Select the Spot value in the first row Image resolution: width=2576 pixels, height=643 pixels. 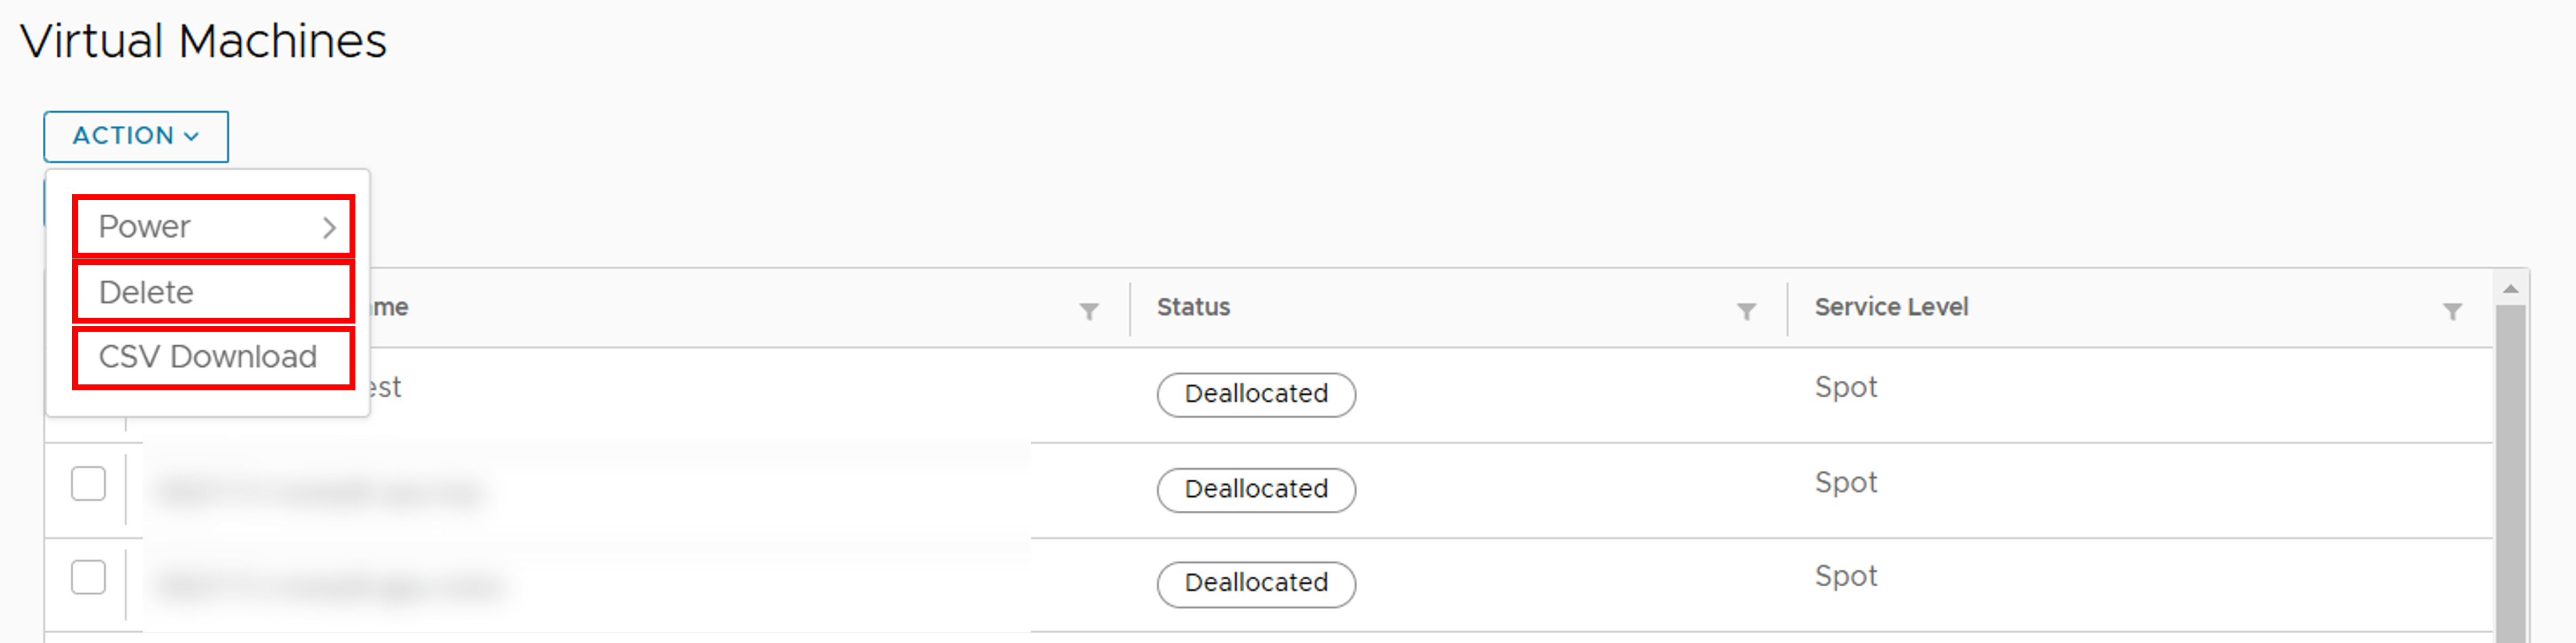click(1846, 387)
